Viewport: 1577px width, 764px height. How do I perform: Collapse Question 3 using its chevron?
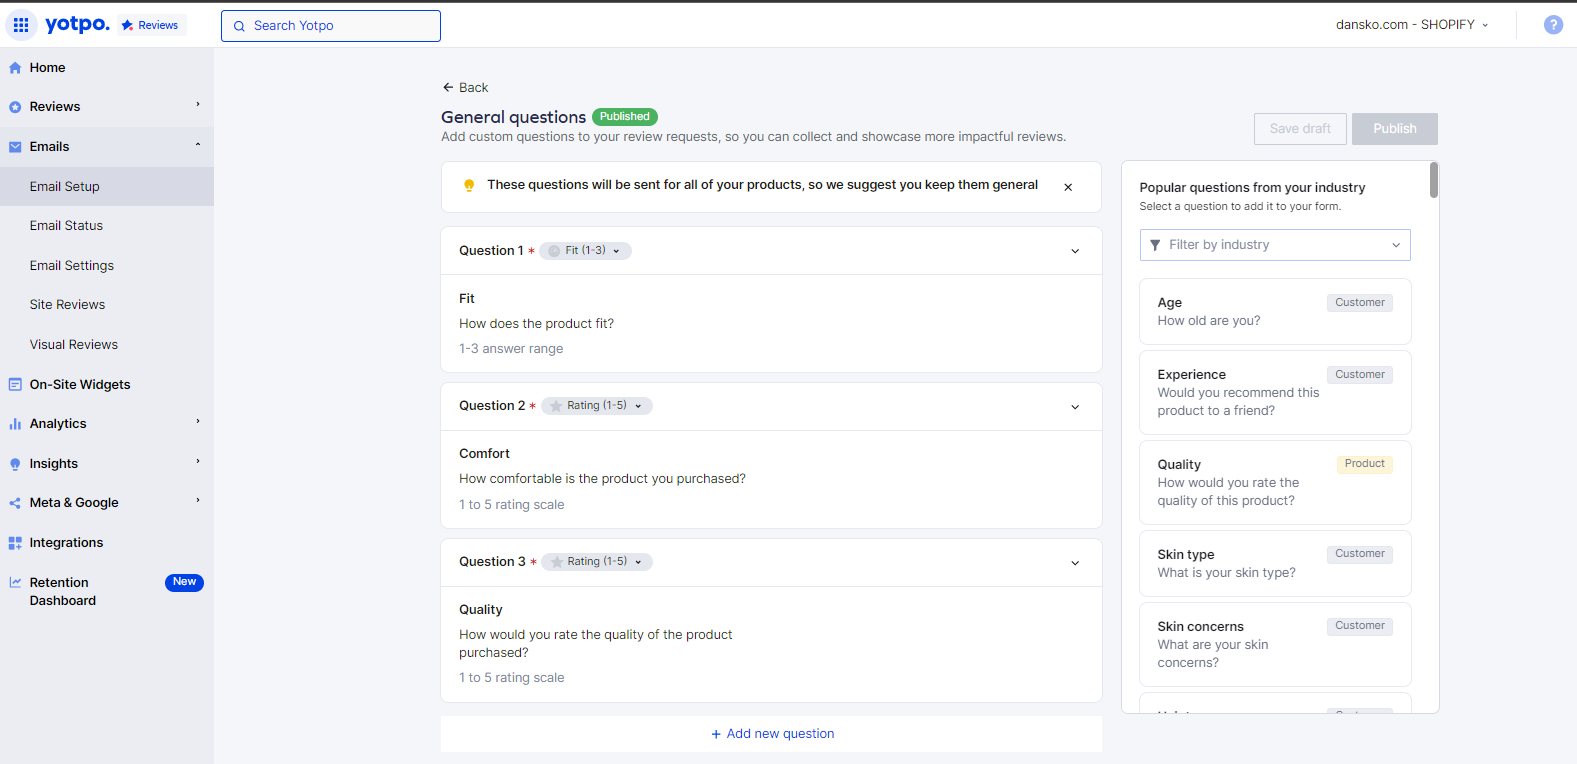point(1075,563)
